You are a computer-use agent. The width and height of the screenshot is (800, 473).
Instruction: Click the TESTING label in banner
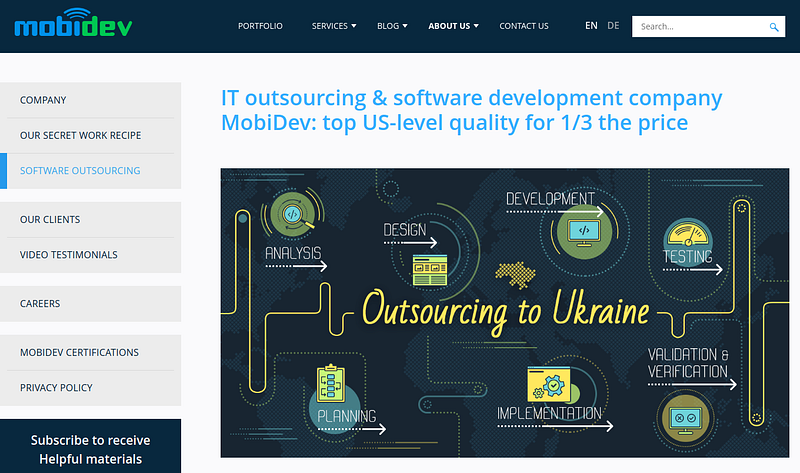(687, 257)
